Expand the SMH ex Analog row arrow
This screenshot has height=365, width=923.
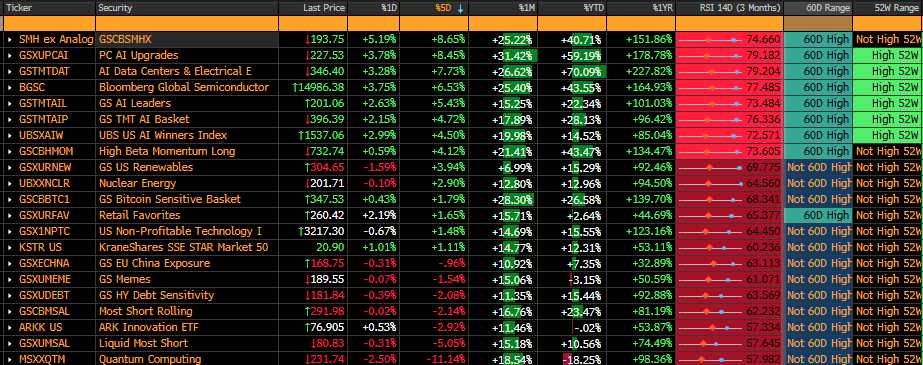coord(10,39)
